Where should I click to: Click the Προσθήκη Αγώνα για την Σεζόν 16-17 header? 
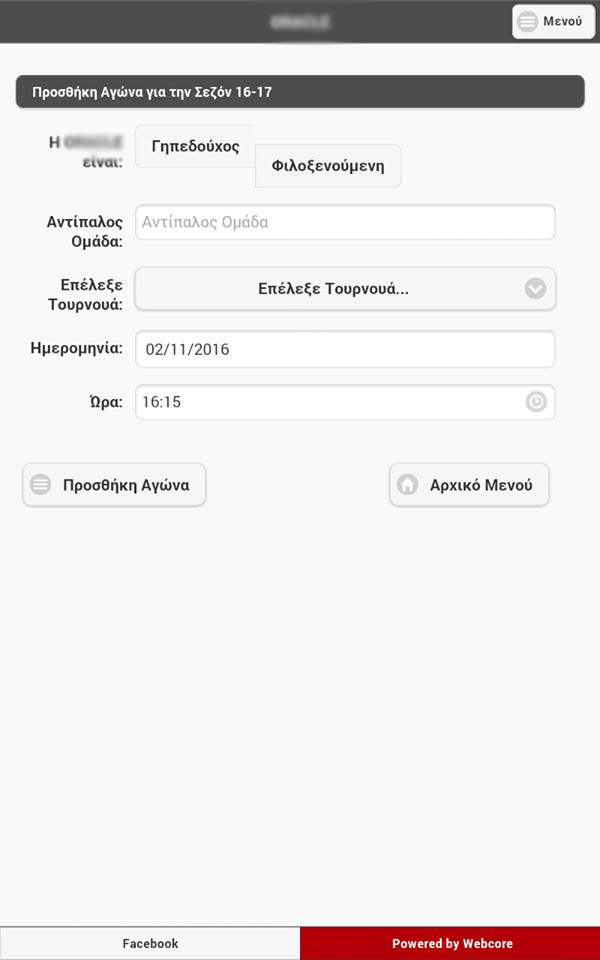pyautogui.click(x=300, y=92)
